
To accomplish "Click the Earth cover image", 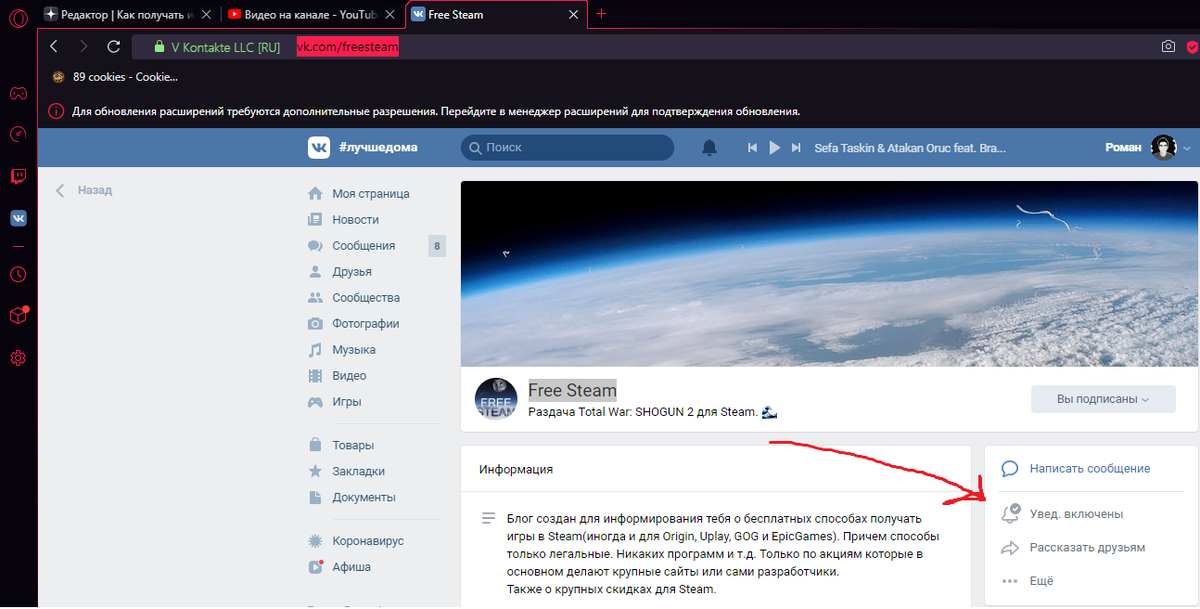I will pyautogui.click(x=829, y=274).
